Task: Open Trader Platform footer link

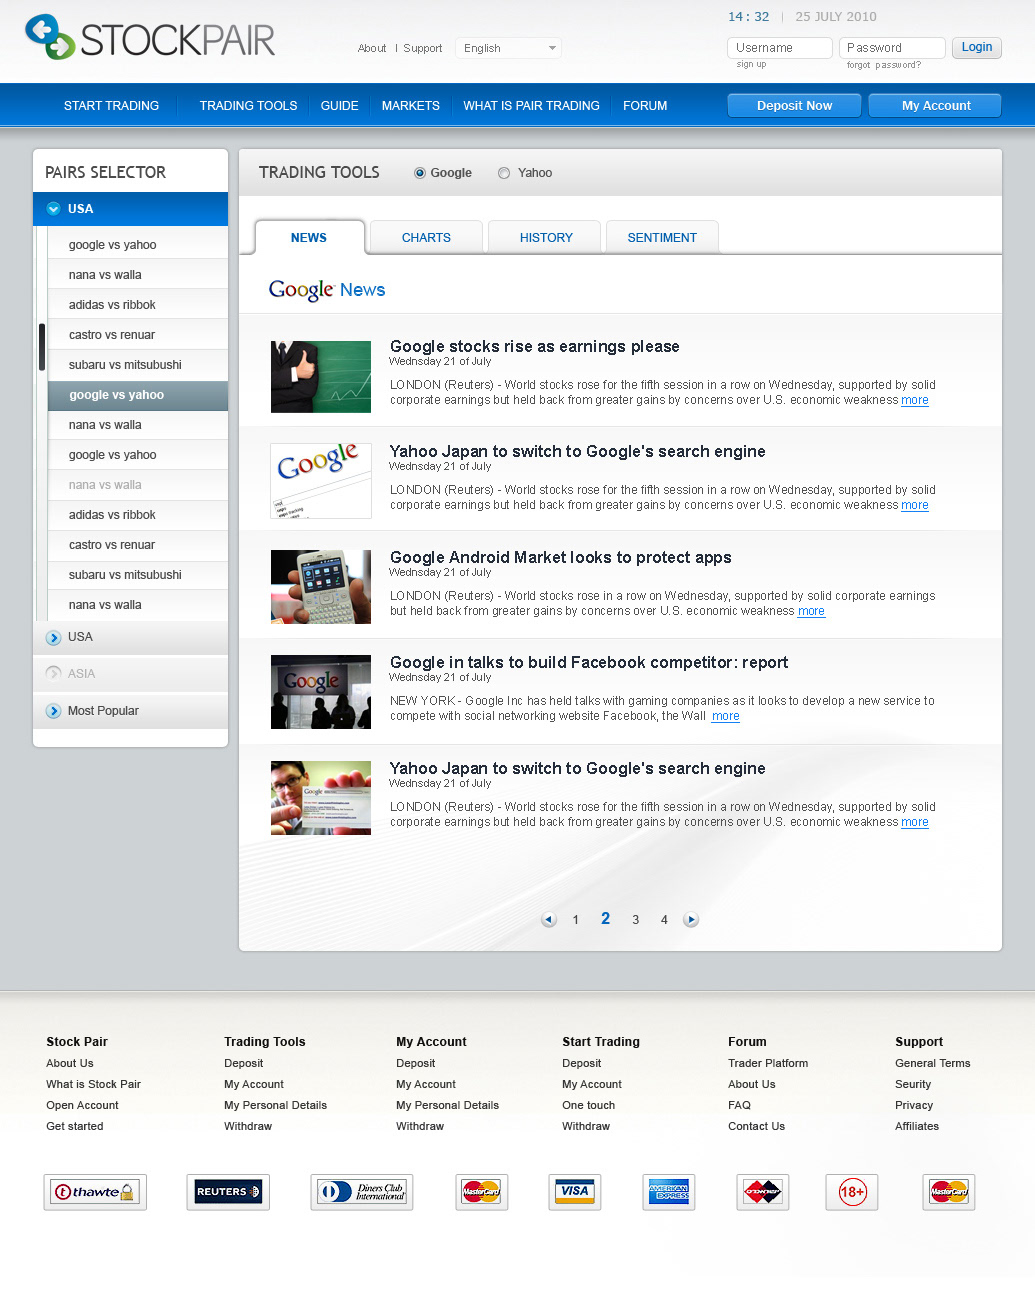Action: tap(768, 1064)
